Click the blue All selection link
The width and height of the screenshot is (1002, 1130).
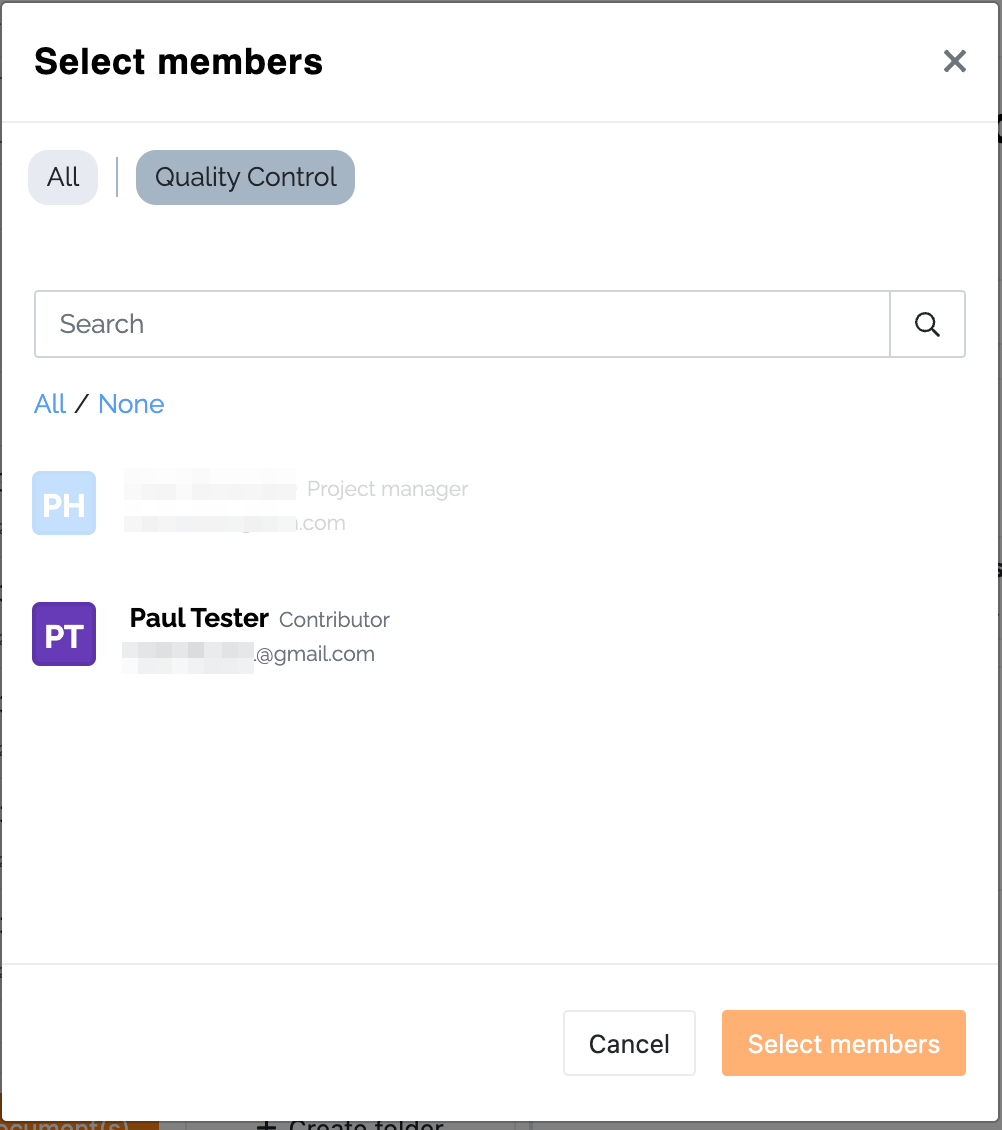coord(50,404)
